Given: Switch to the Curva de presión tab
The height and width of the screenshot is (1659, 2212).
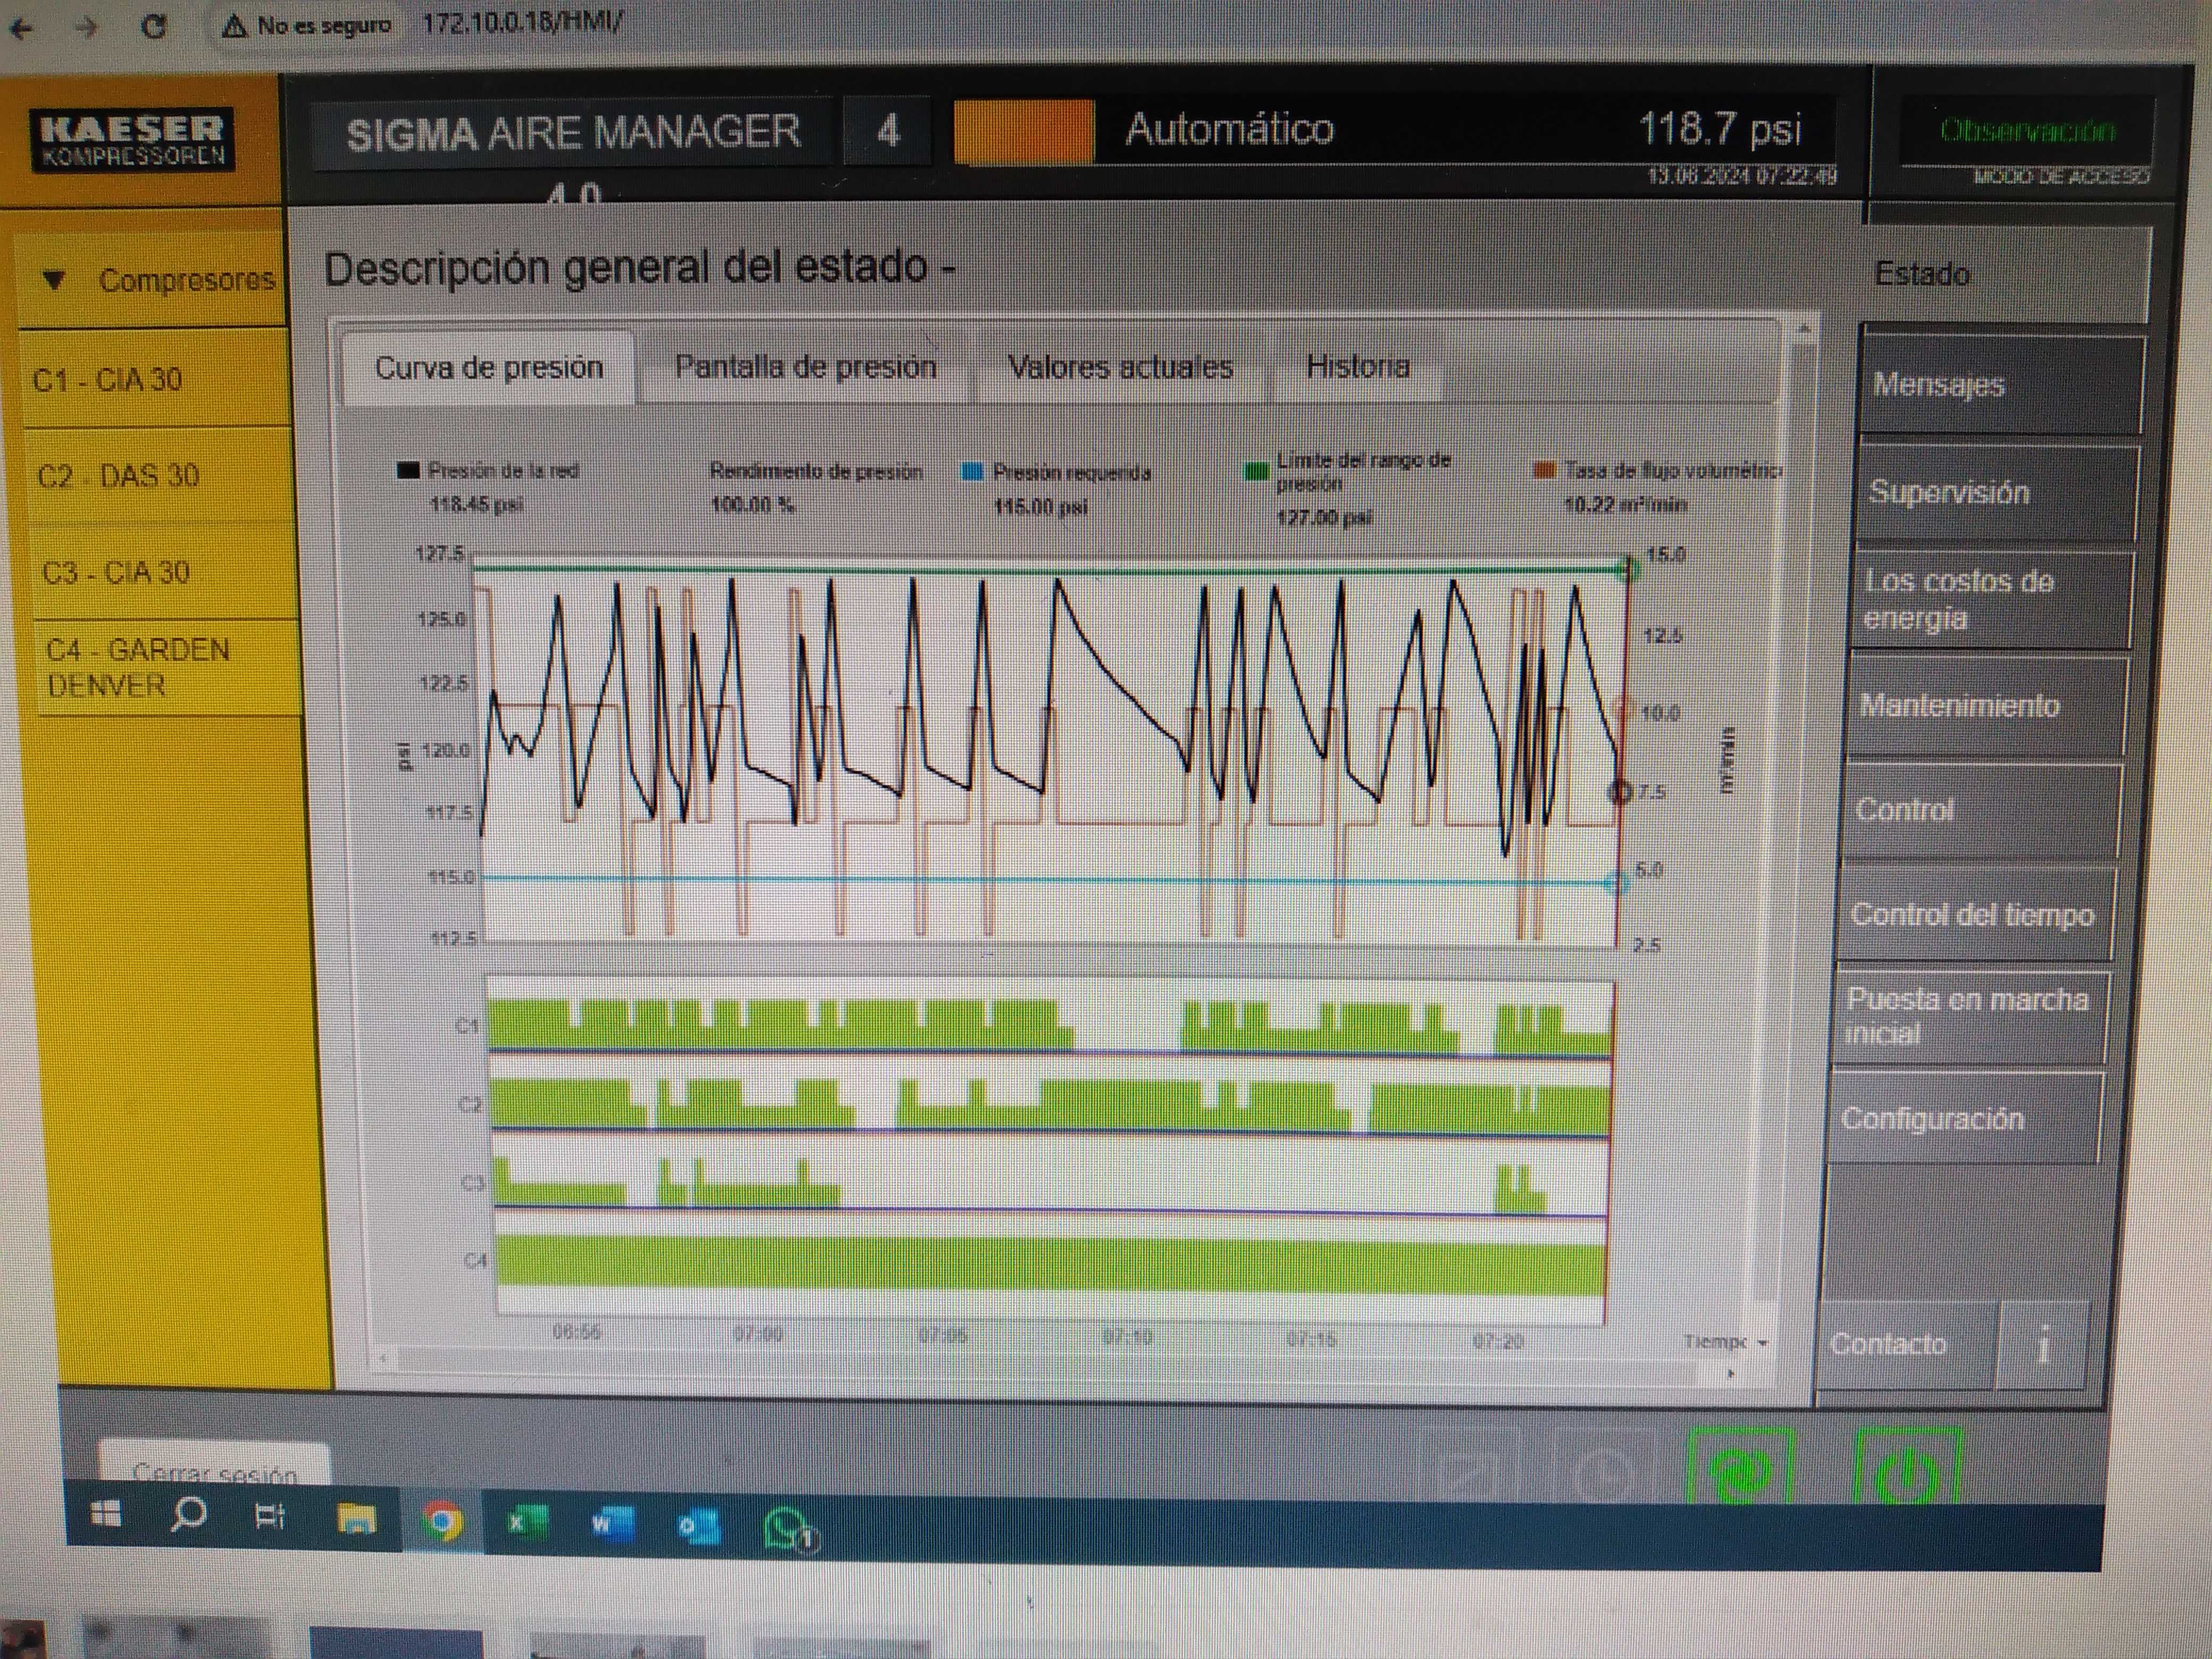Looking at the screenshot, I should 489,368.
